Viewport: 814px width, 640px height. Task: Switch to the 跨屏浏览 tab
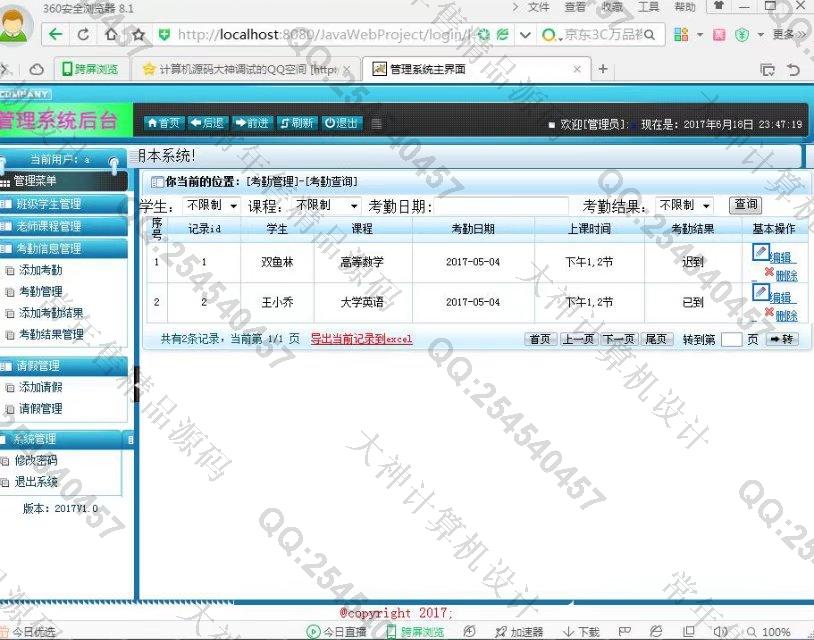[90, 69]
